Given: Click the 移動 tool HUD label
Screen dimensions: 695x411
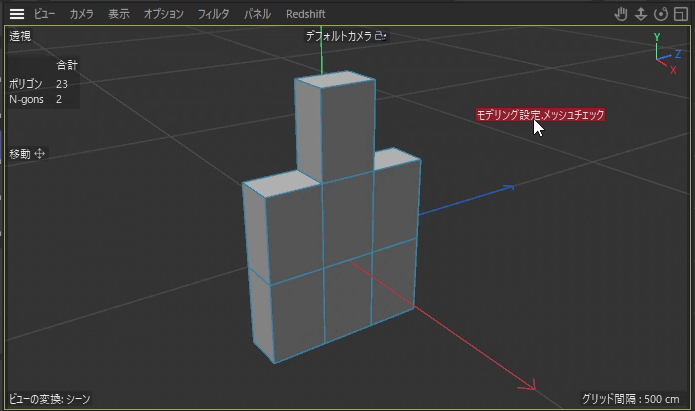Looking at the screenshot, I should coord(20,154).
